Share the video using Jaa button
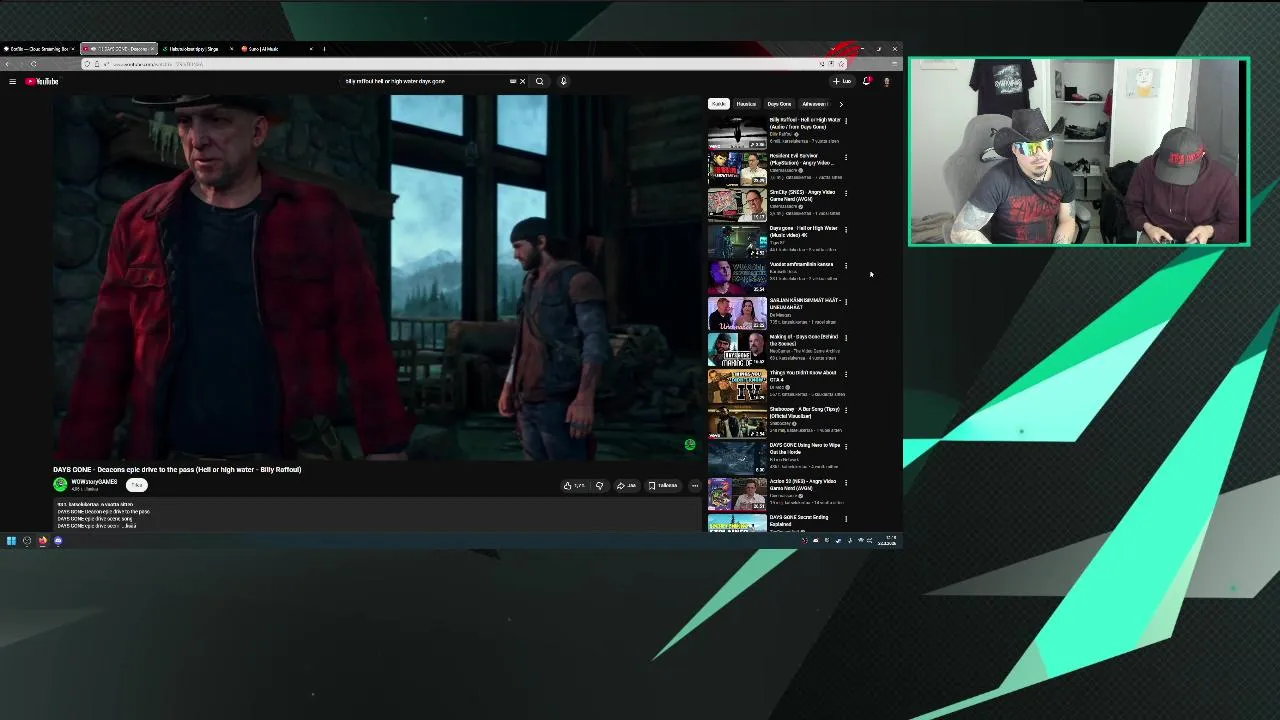Screen dimensions: 1280x720 coord(626,486)
